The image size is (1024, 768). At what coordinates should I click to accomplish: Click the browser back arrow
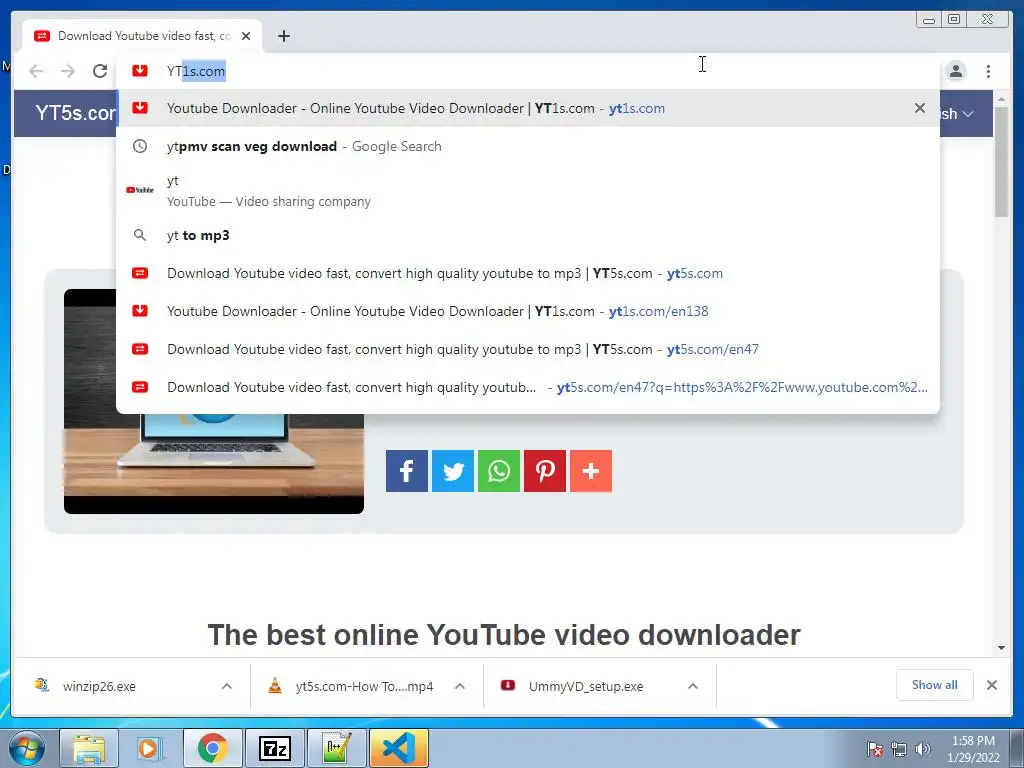coord(36,71)
